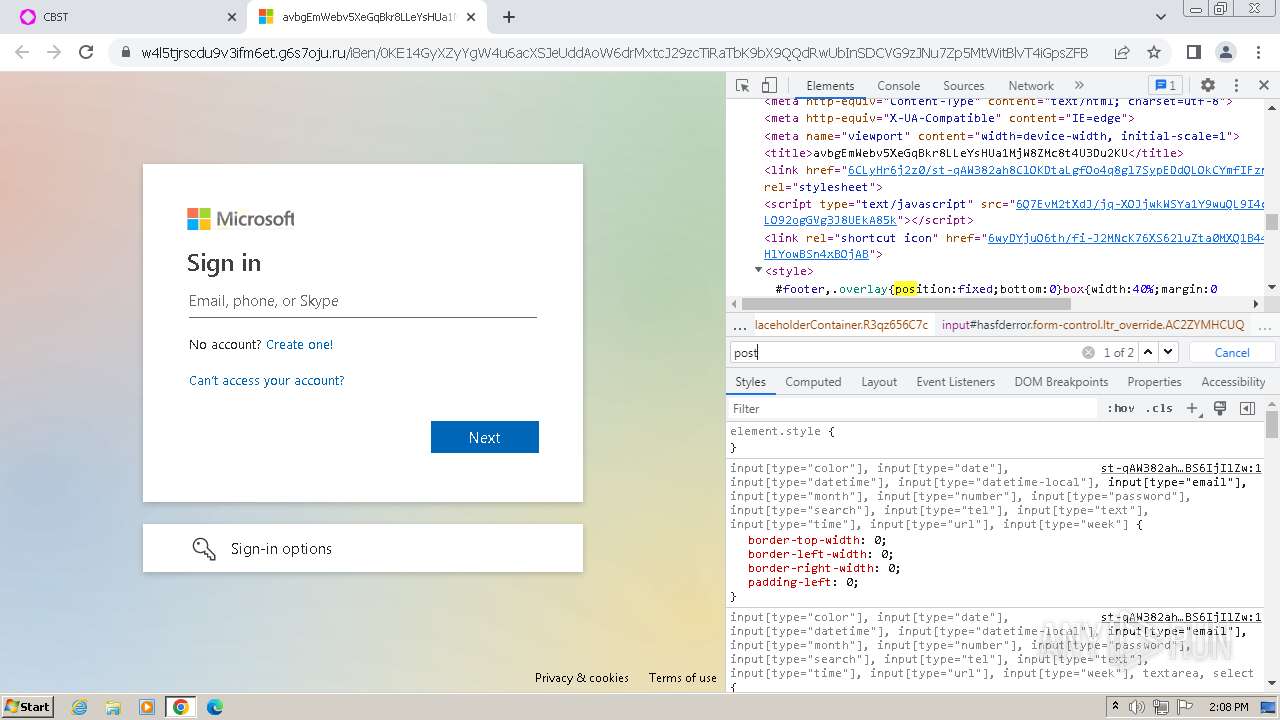This screenshot has width=1280, height=720.
Task: Open File Explorer from taskbar
Action: [113, 707]
